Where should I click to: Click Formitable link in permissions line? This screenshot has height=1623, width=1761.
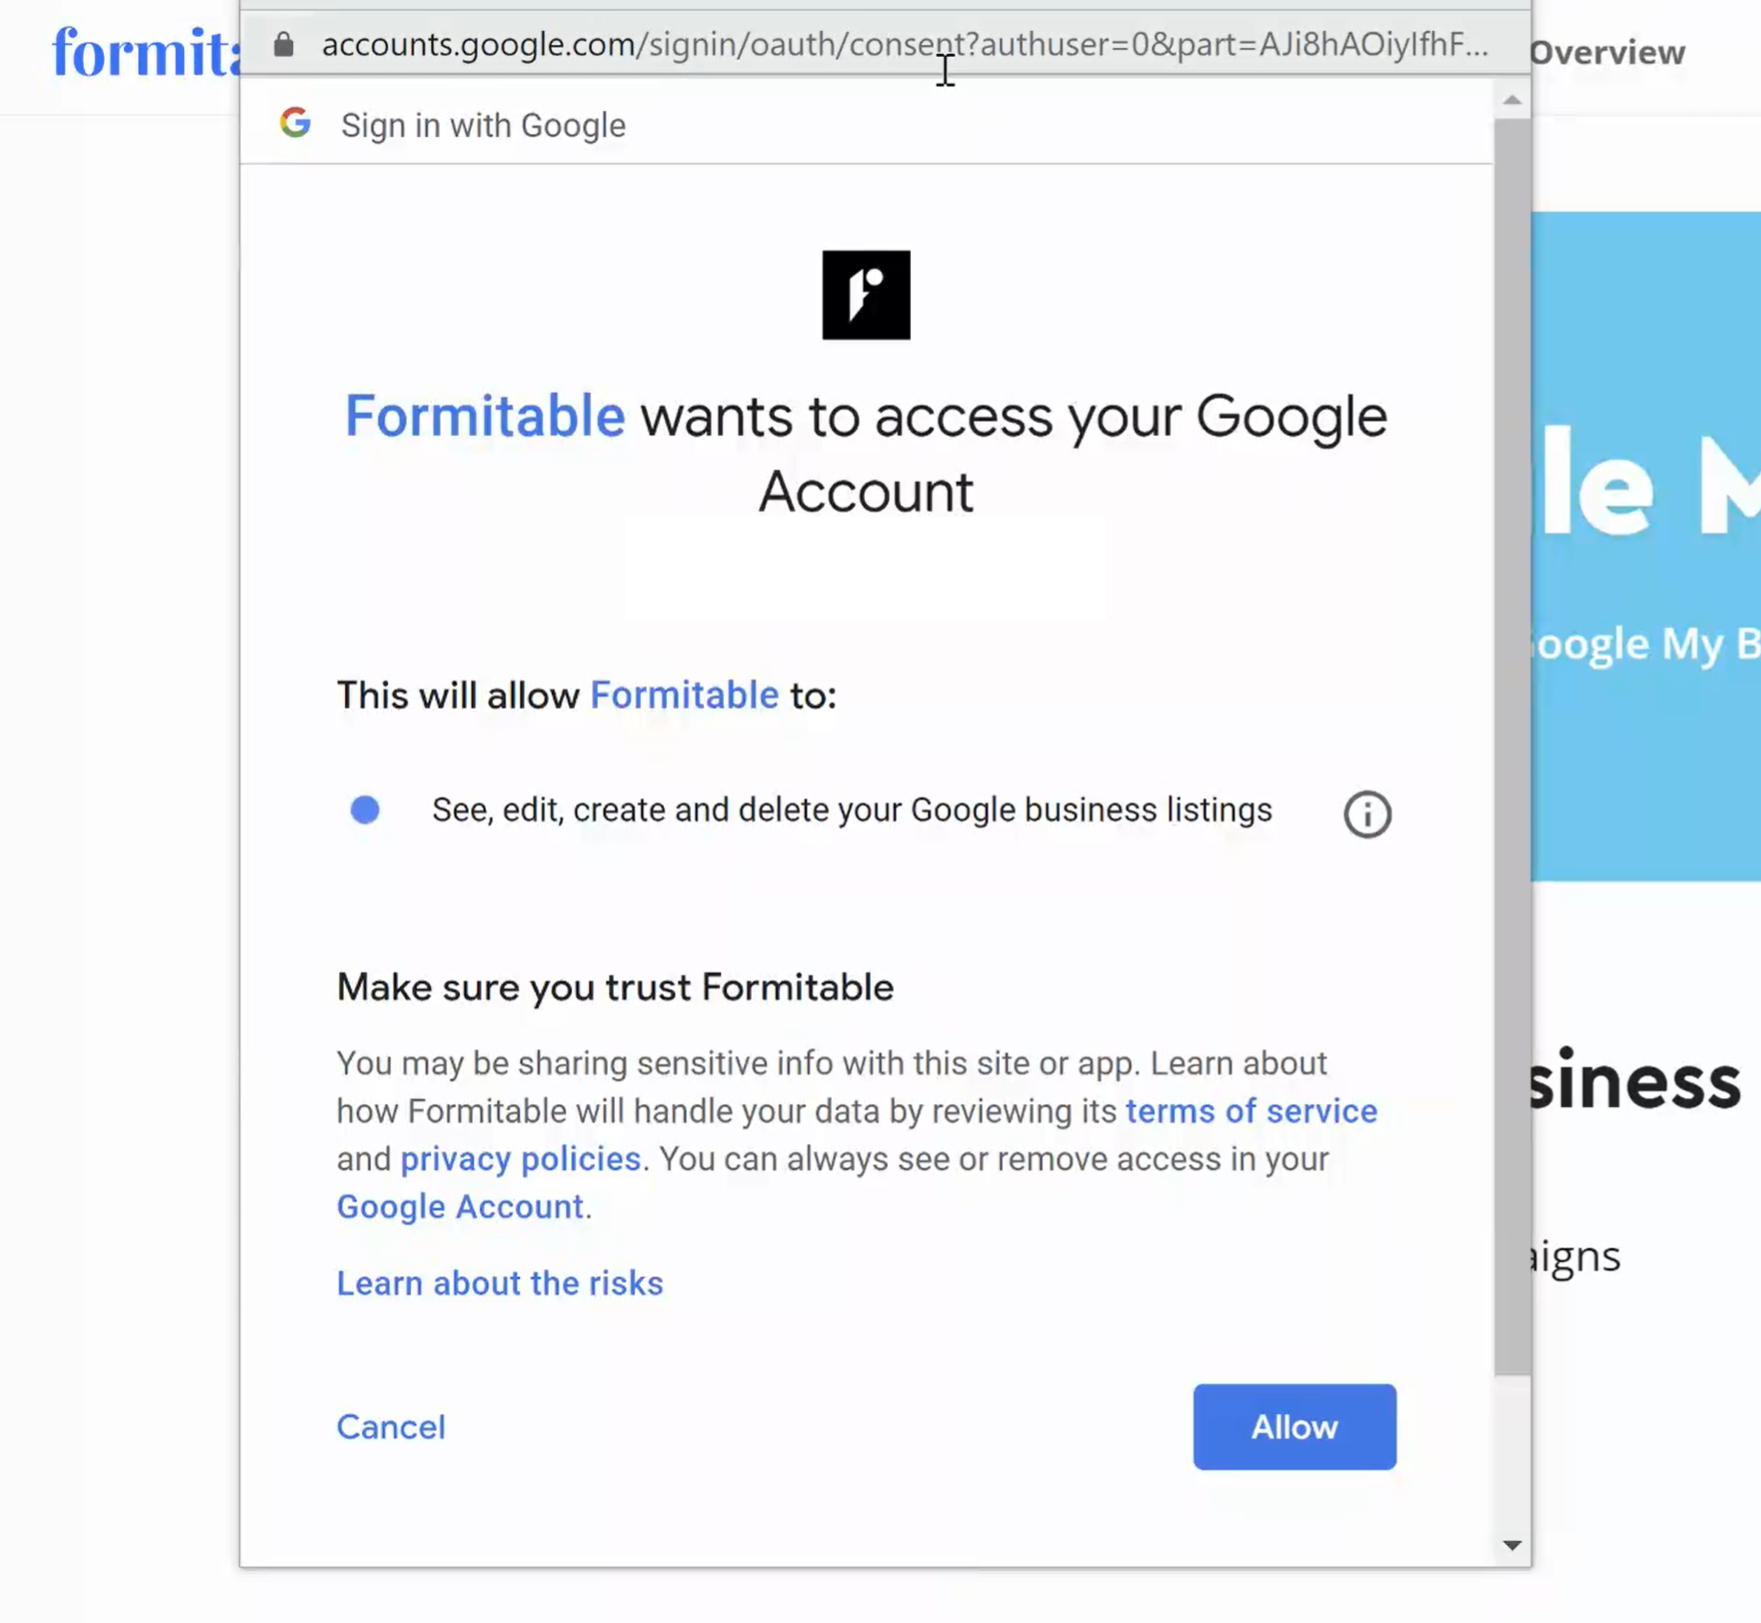click(684, 695)
